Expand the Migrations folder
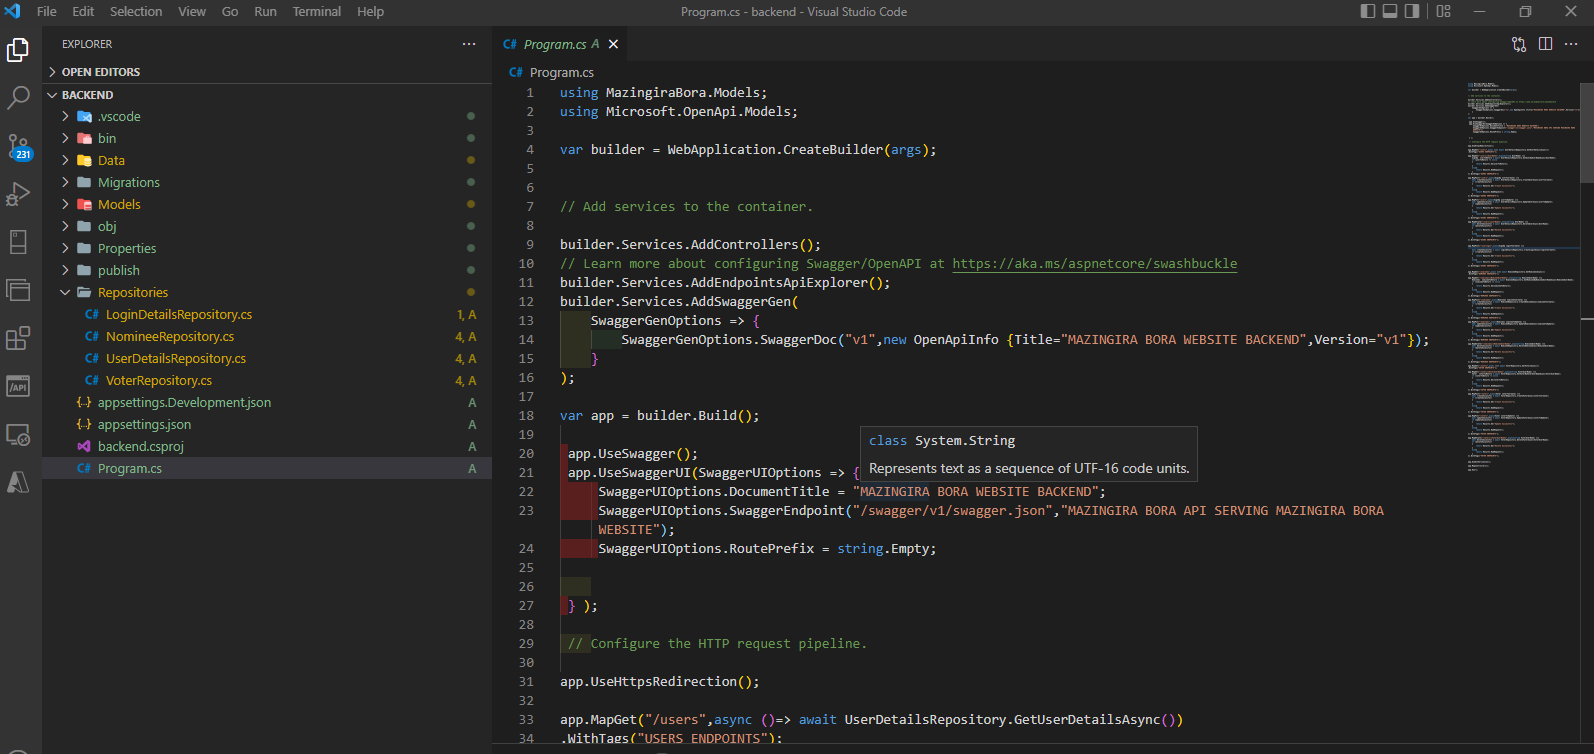Image resolution: width=1594 pixels, height=754 pixels. point(128,183)
